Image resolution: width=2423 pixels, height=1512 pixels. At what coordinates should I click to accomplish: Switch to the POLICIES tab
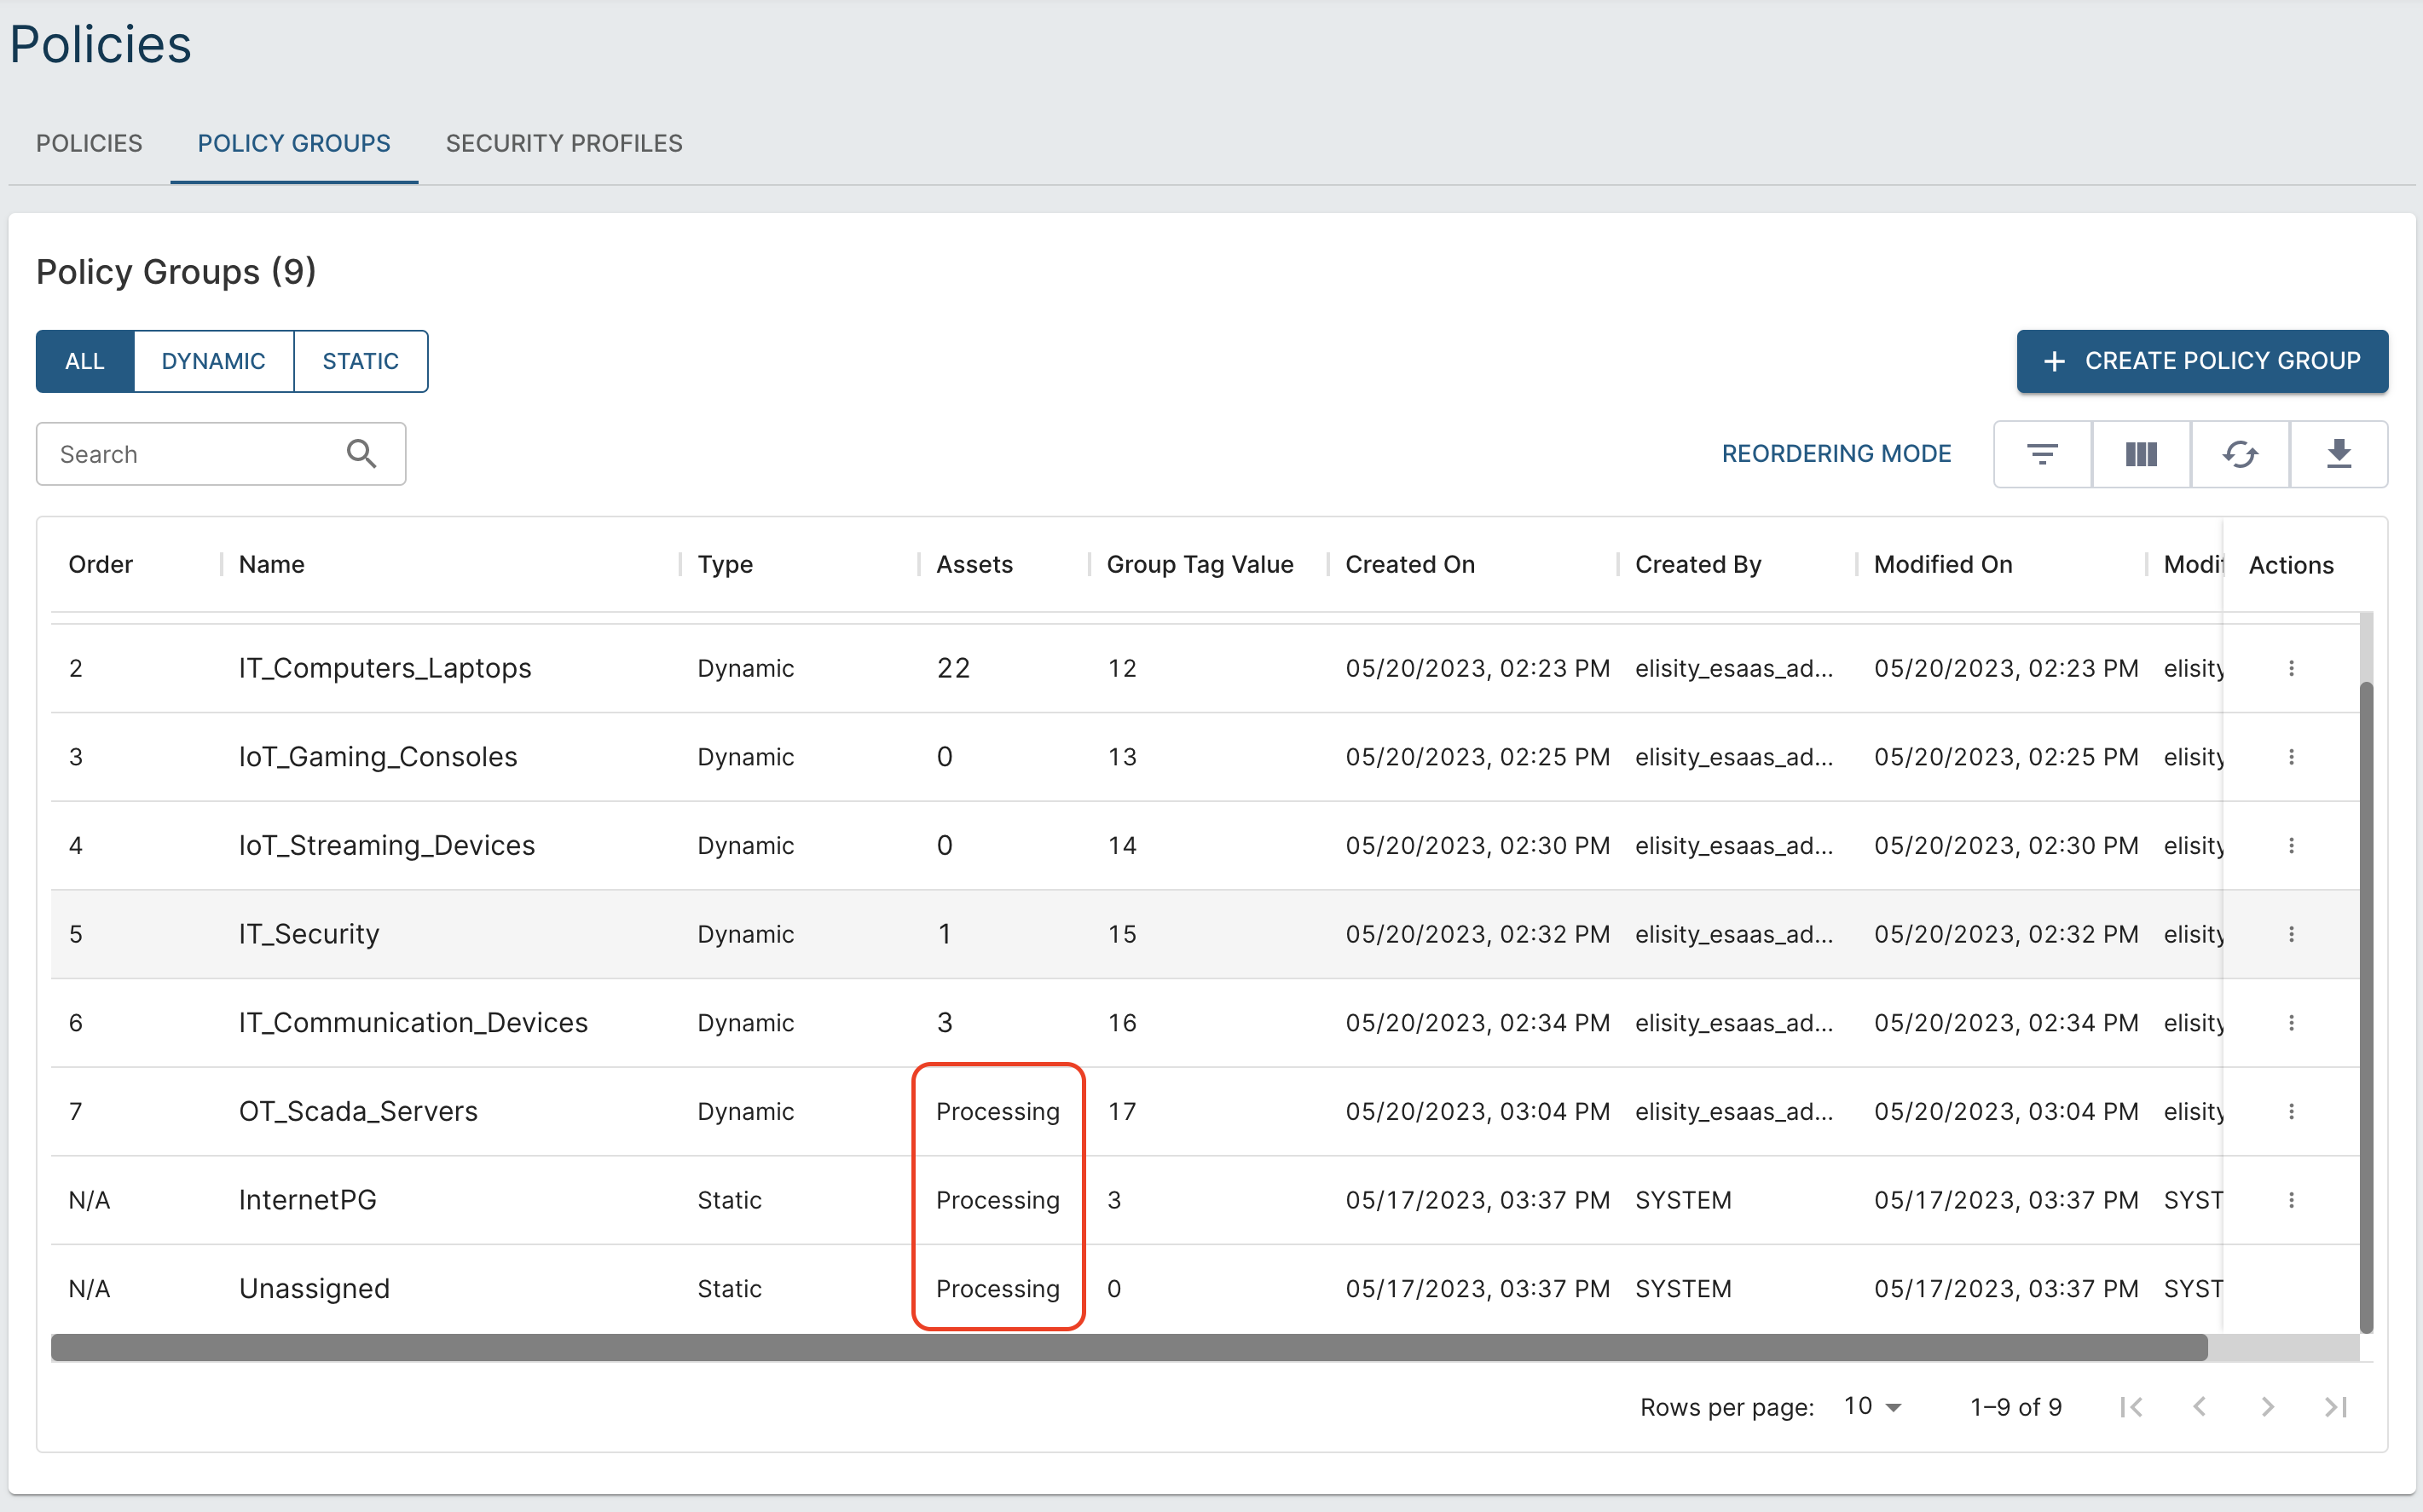(89, 143)
